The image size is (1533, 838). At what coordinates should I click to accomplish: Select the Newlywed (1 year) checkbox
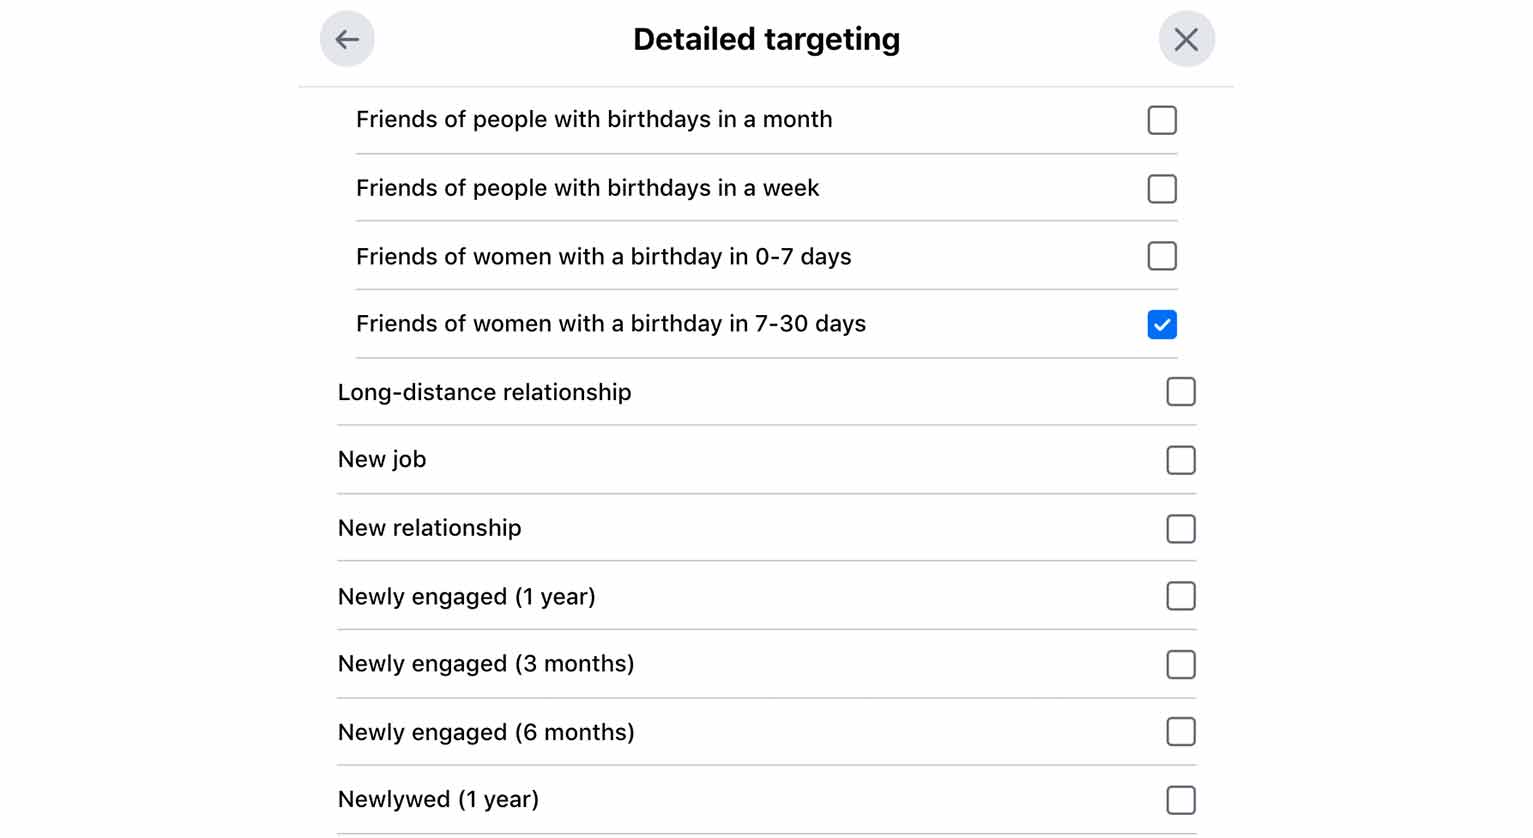pos(1181,800)
